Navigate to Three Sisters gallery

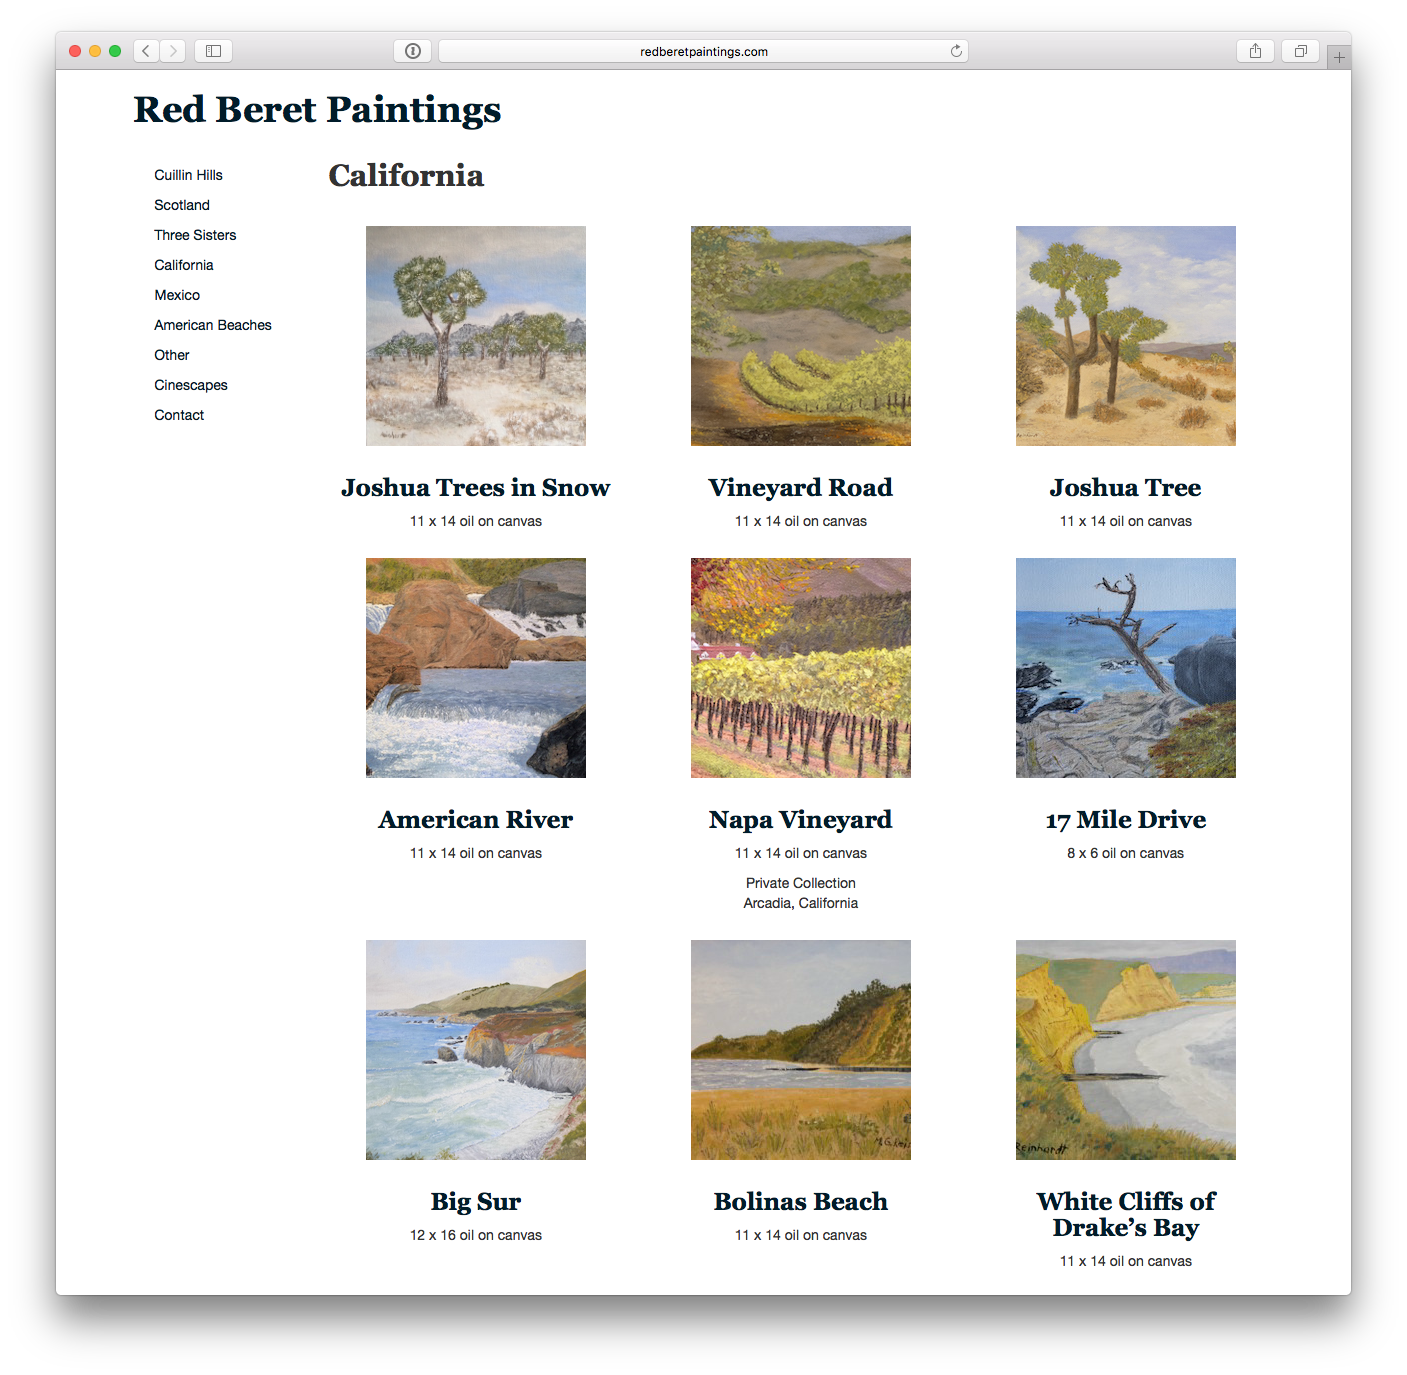point(195,235)
